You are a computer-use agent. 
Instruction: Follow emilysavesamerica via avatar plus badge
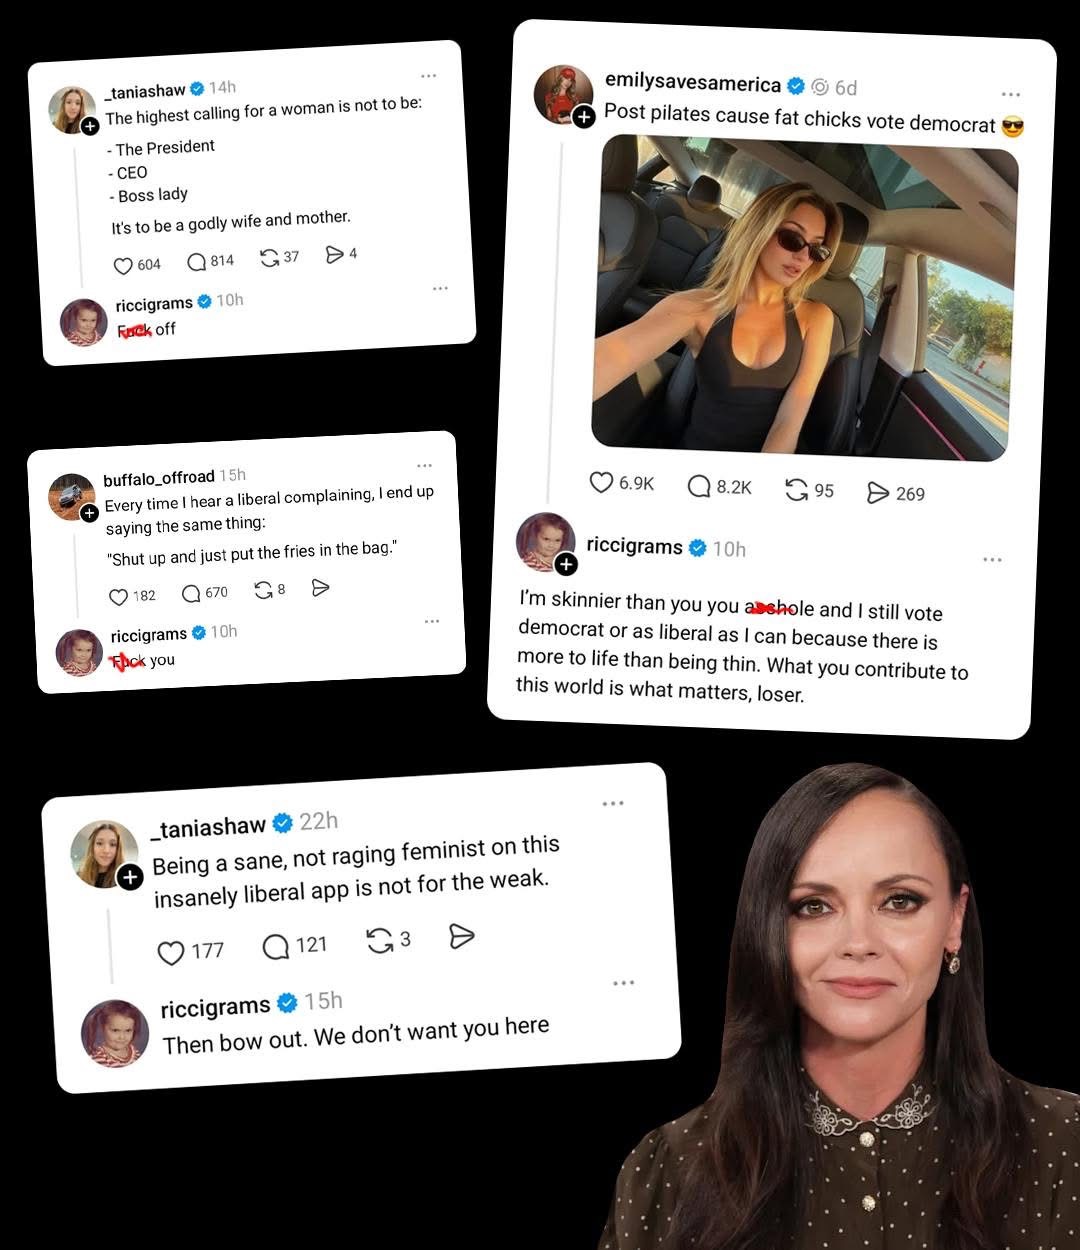(584, 117)
